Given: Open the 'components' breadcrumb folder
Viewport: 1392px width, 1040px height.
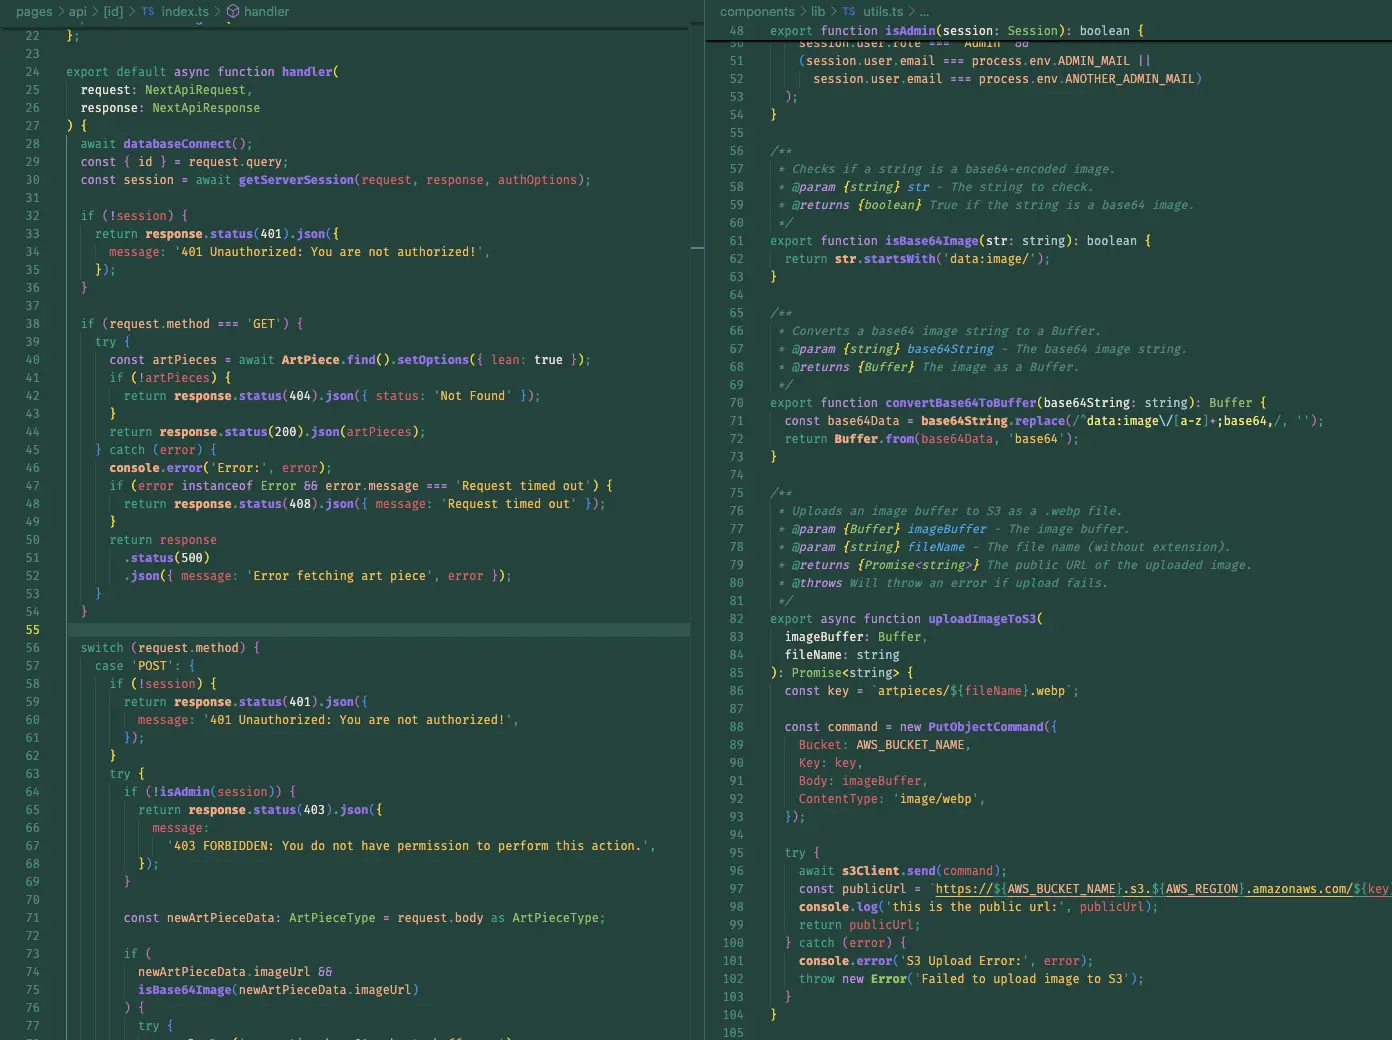Looking at the screenshot, I should click(757, 12).
